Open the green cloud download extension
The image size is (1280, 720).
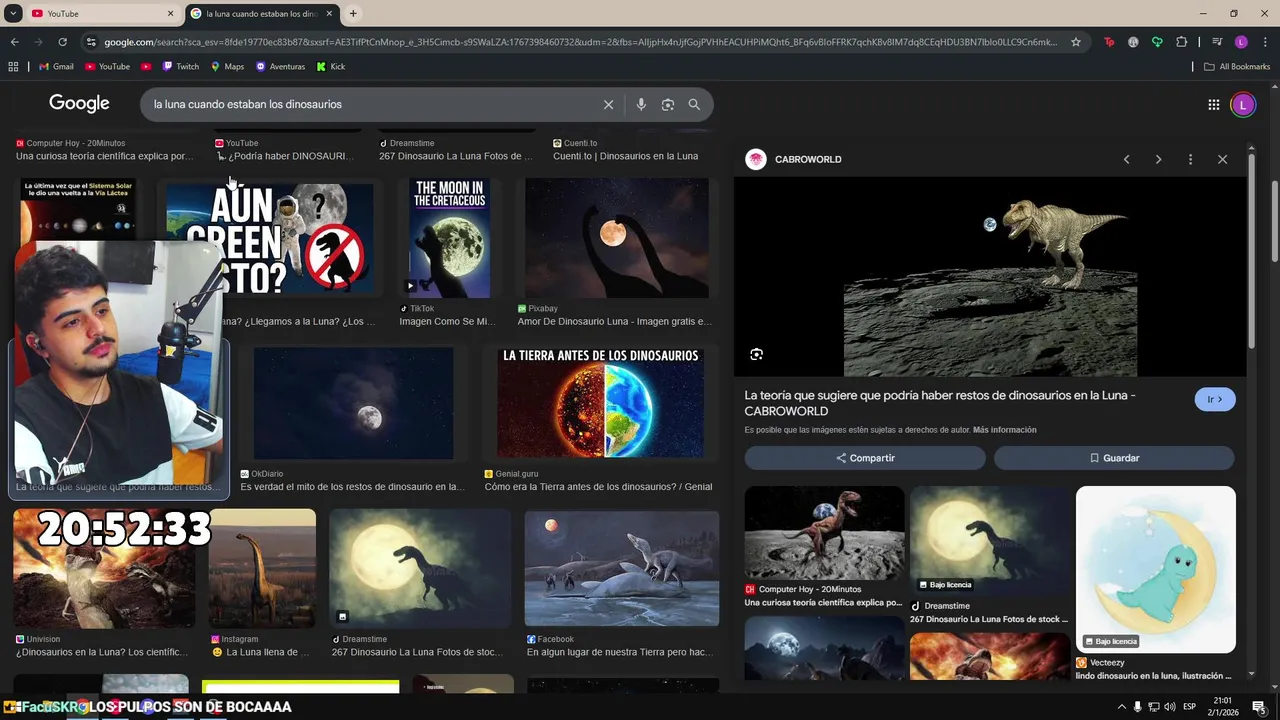(1157, 42)
